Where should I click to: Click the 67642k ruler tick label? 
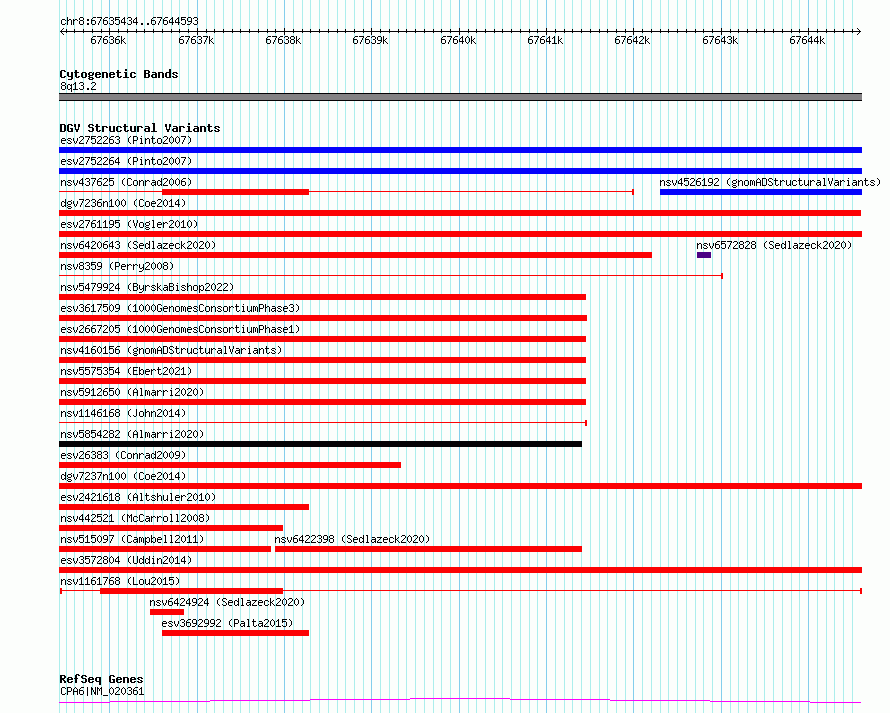coord(632,41)
